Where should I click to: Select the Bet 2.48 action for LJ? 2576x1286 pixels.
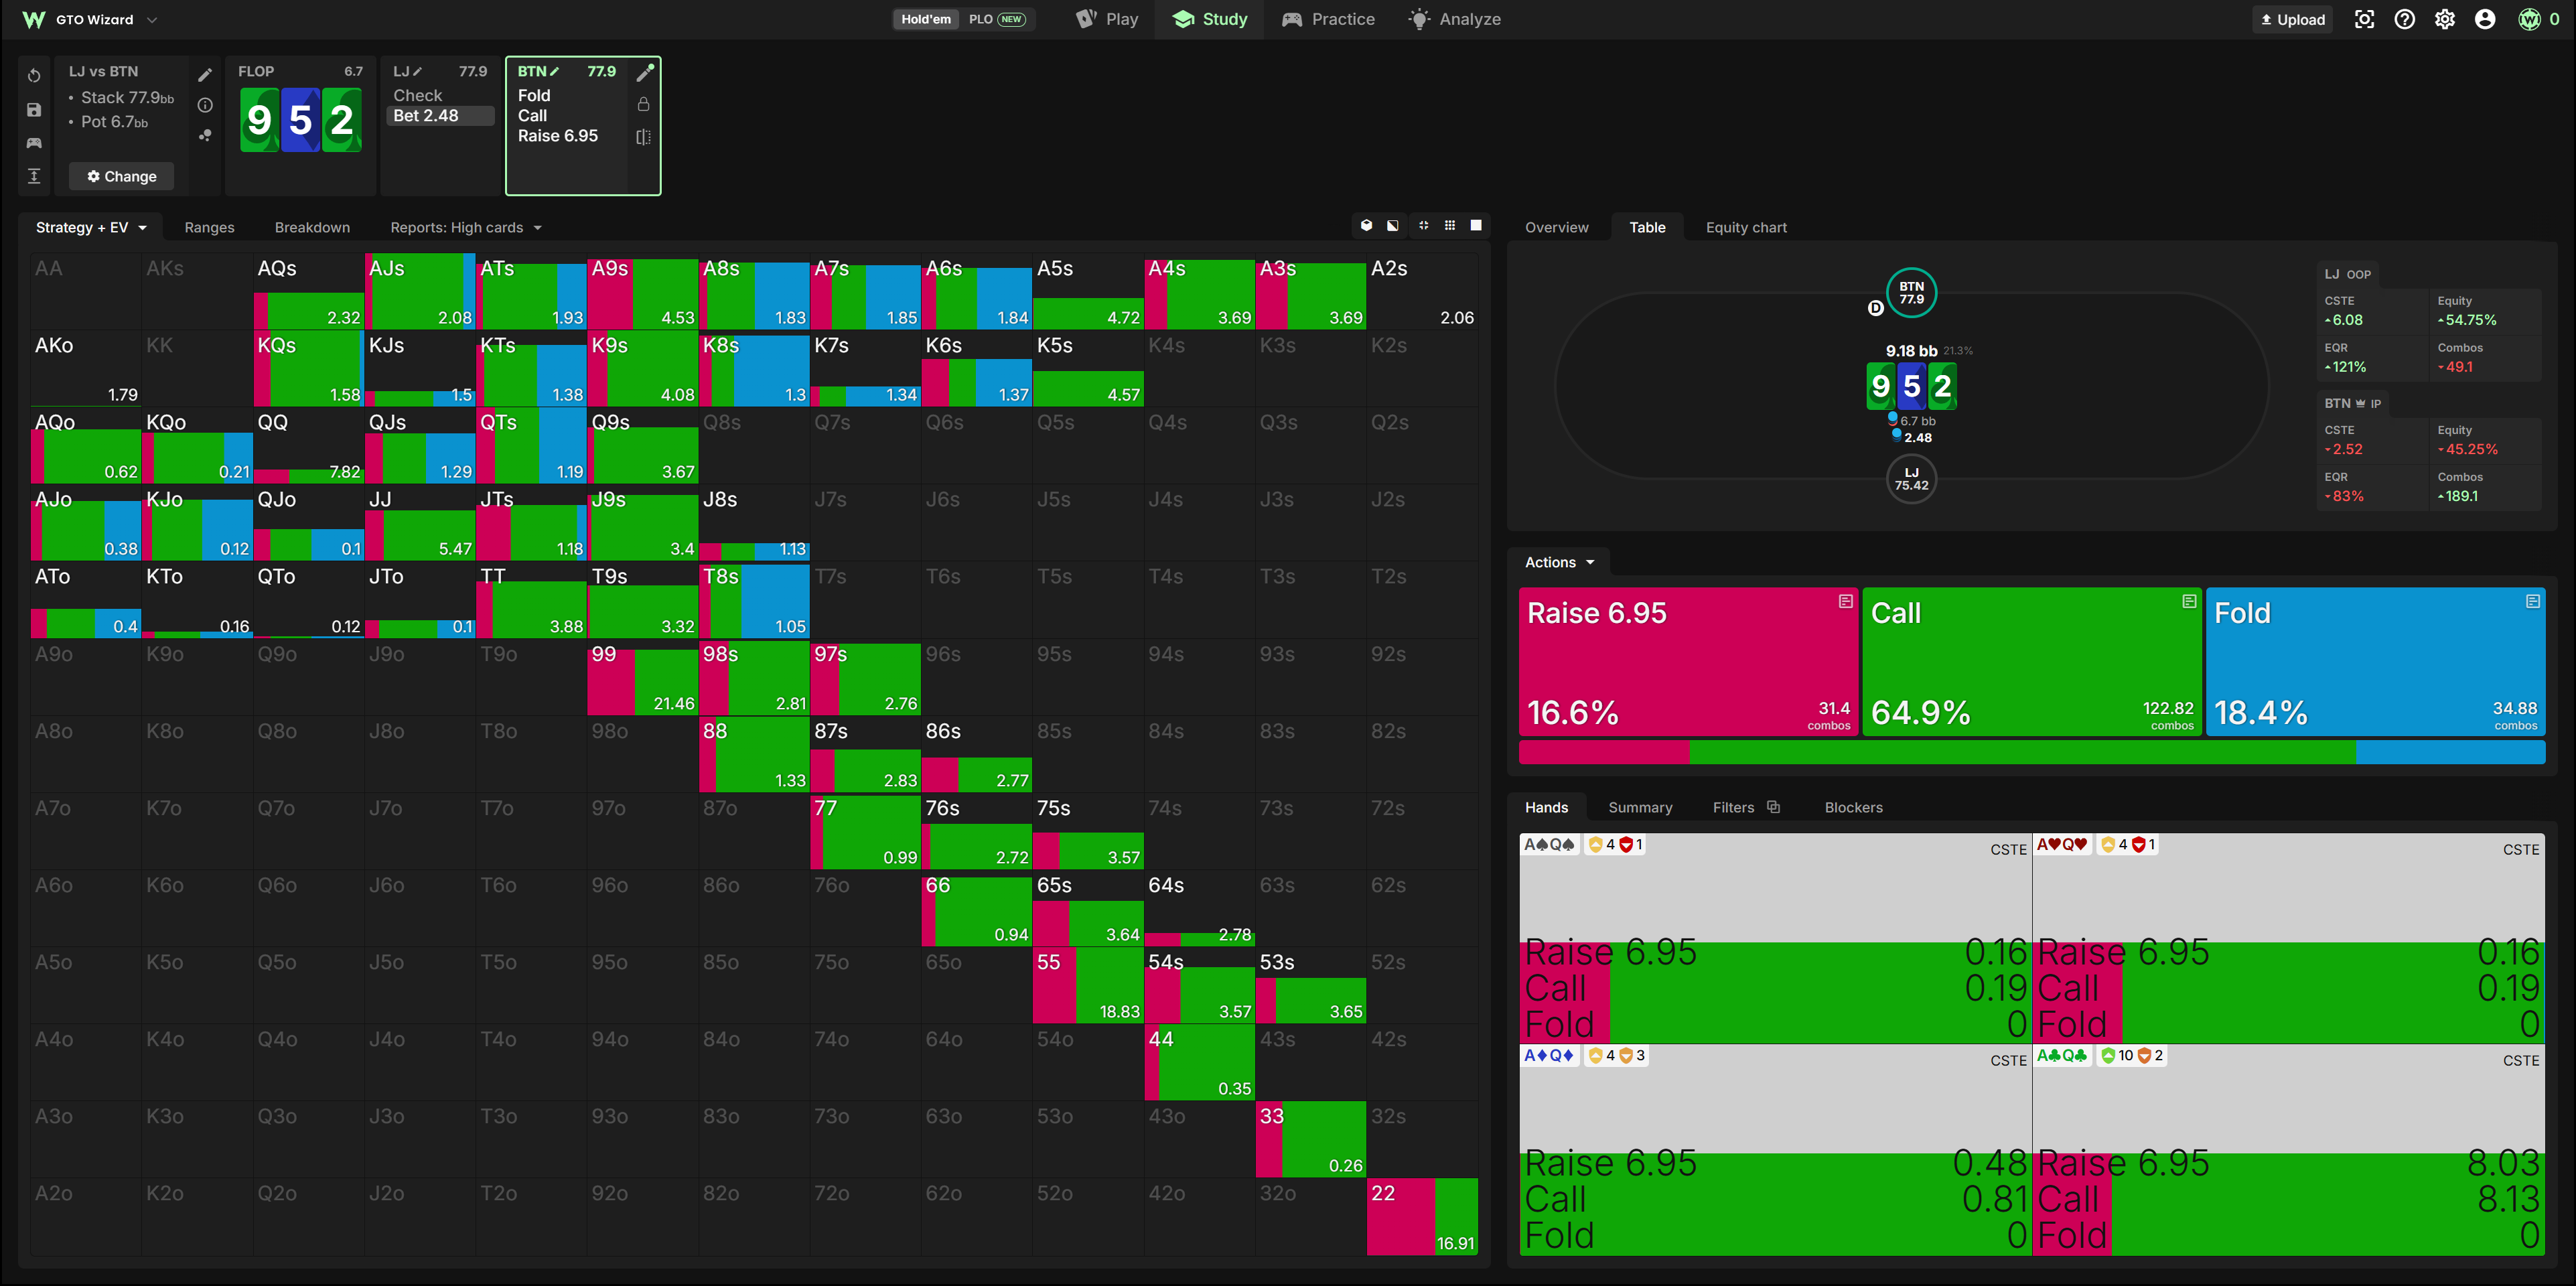[440, 116]
